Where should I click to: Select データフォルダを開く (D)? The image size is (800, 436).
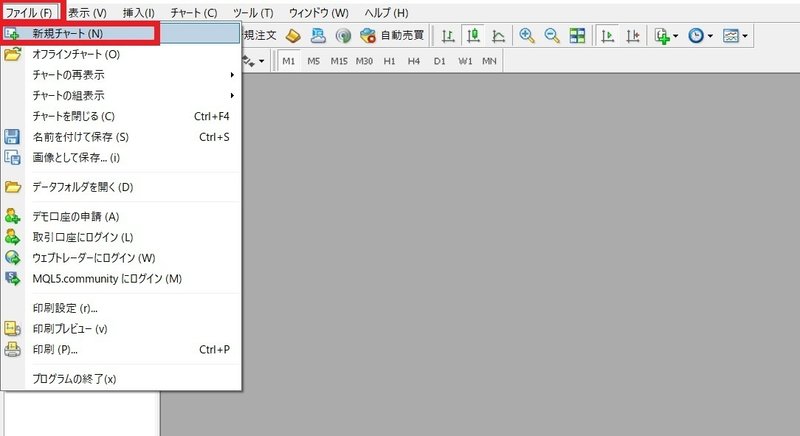[120, 187]
